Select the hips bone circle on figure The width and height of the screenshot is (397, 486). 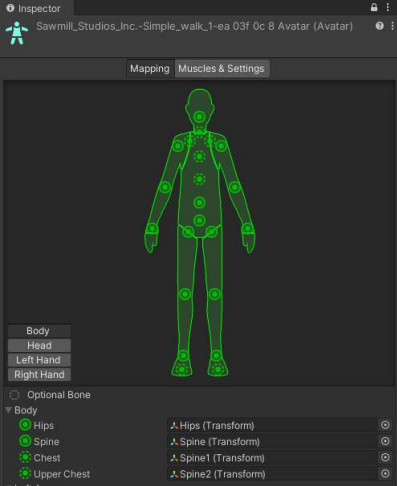(x=199, y=220)
